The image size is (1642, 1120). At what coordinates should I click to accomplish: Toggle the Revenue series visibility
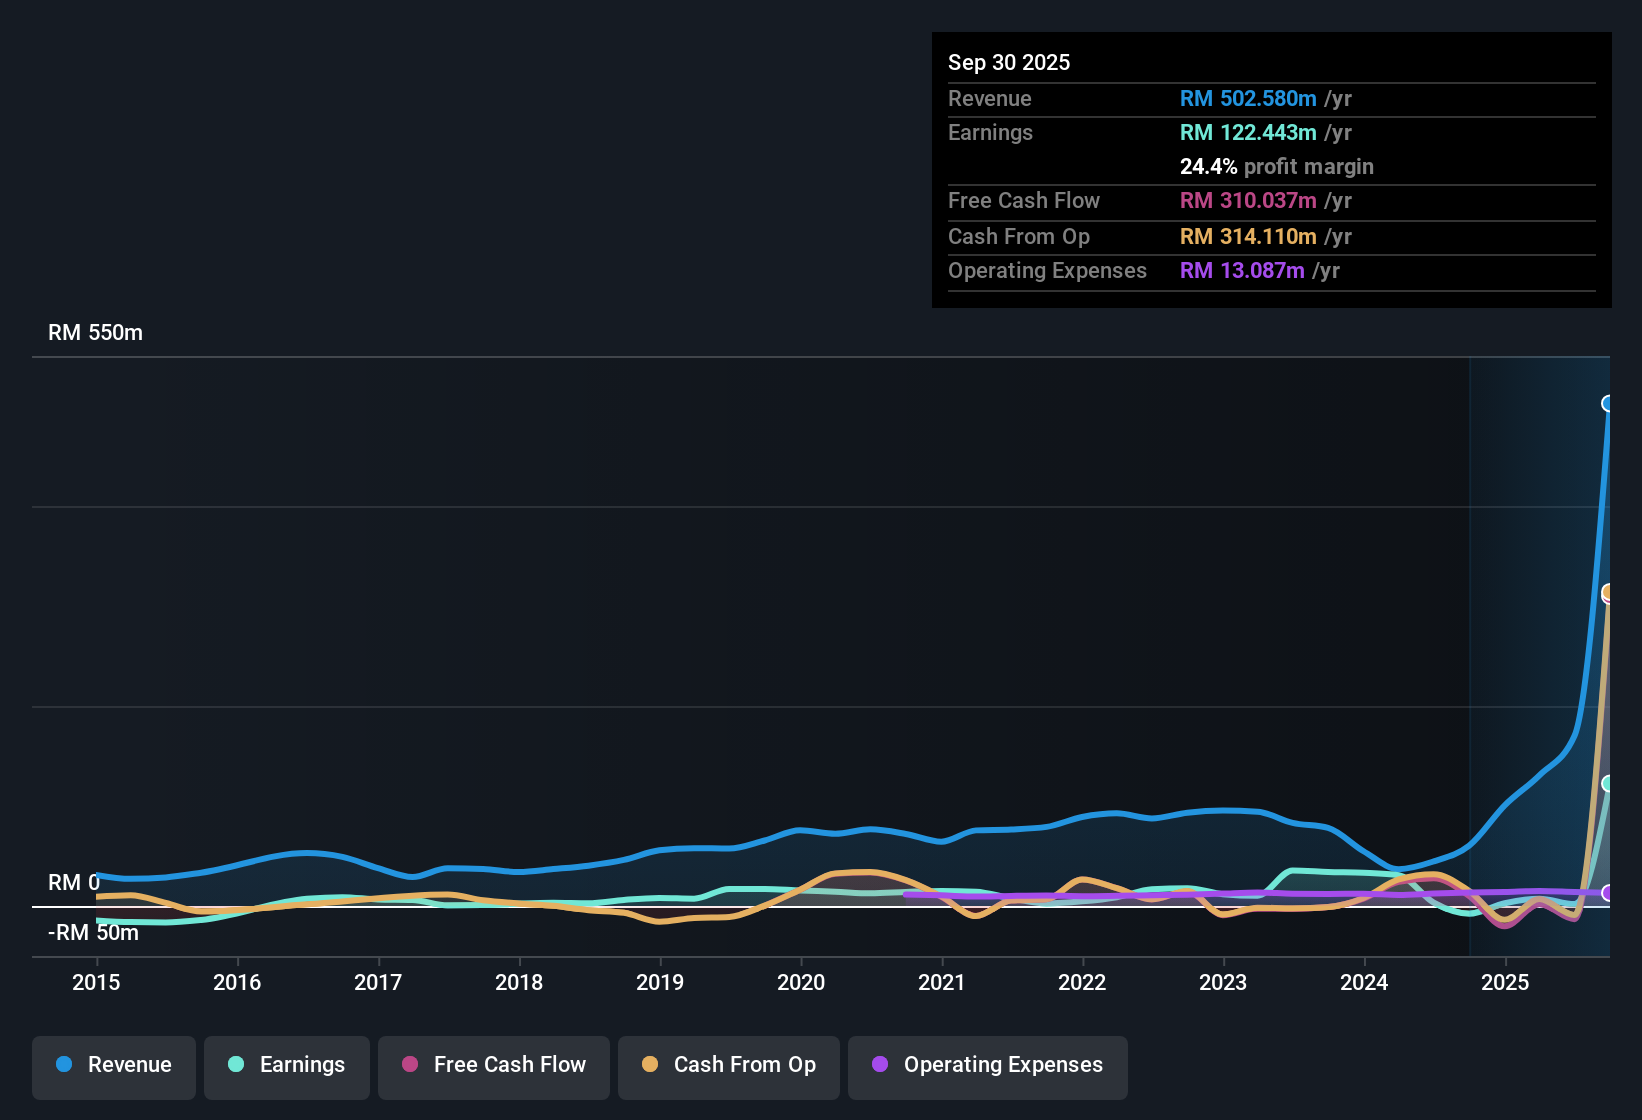pos(113,1066)
